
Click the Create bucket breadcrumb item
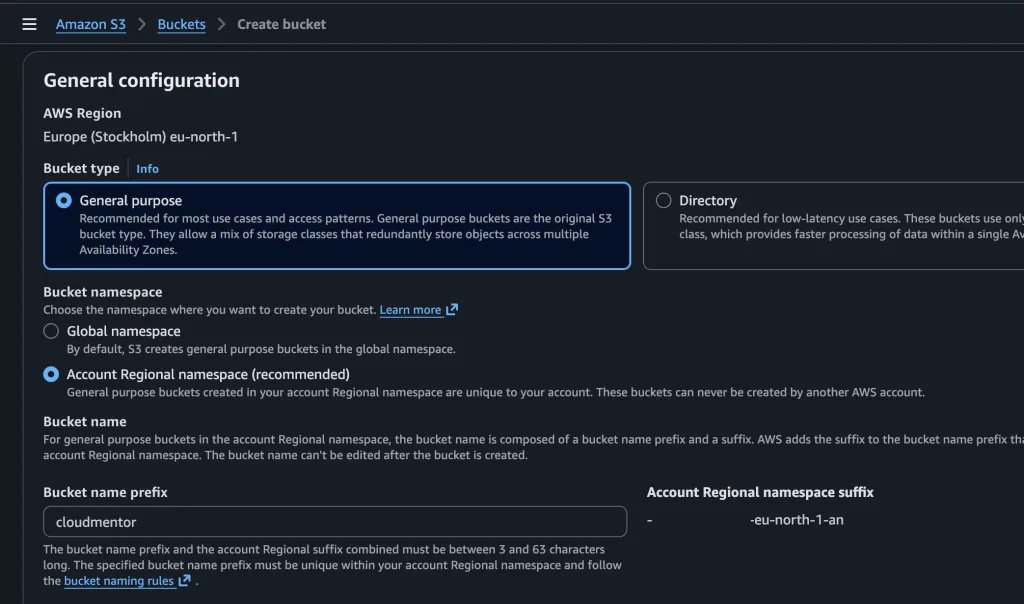281,24
